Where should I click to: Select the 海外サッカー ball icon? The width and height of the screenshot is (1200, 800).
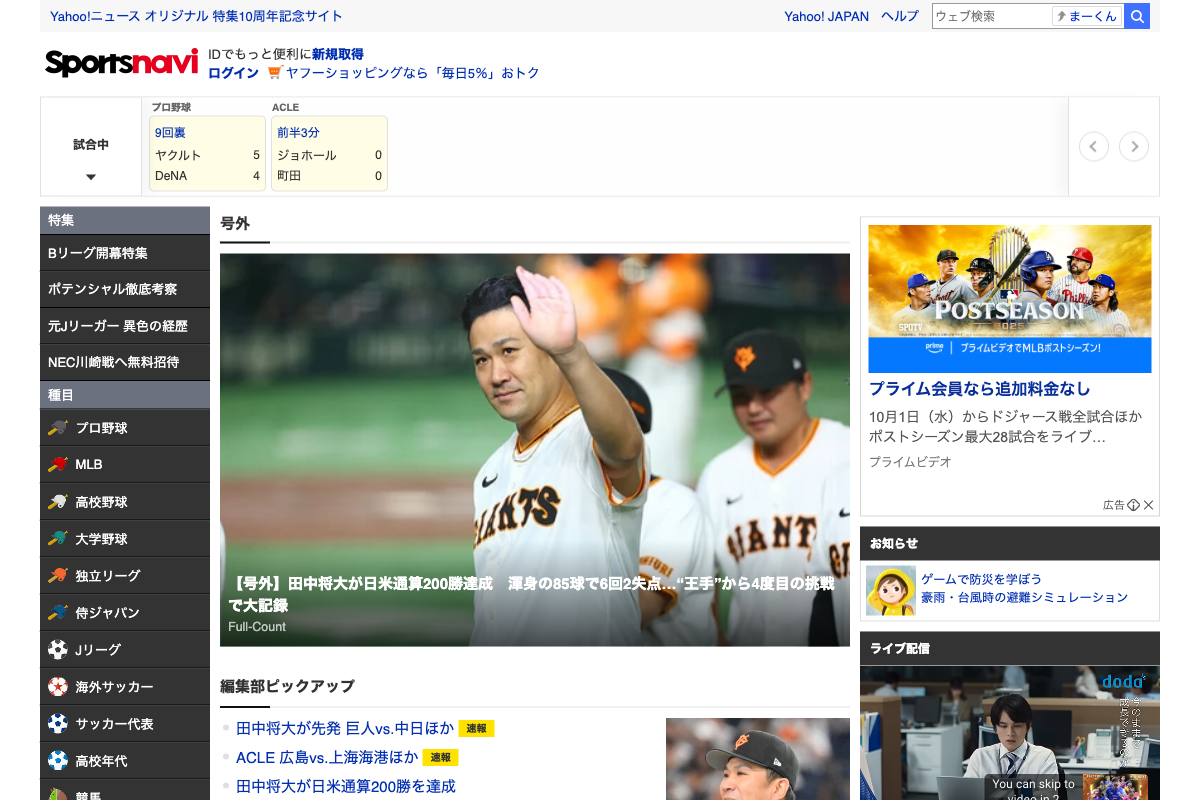[58, 687]
